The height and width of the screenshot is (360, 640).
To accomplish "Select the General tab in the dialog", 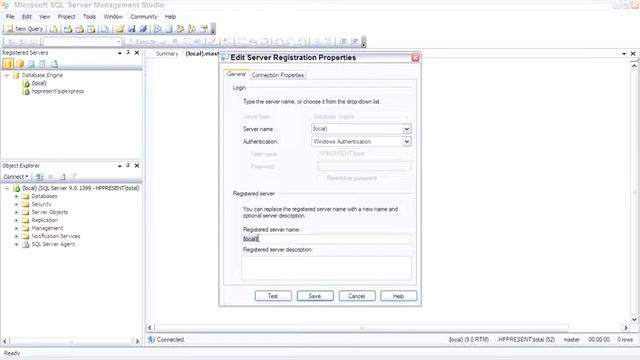I will (236, 74).
